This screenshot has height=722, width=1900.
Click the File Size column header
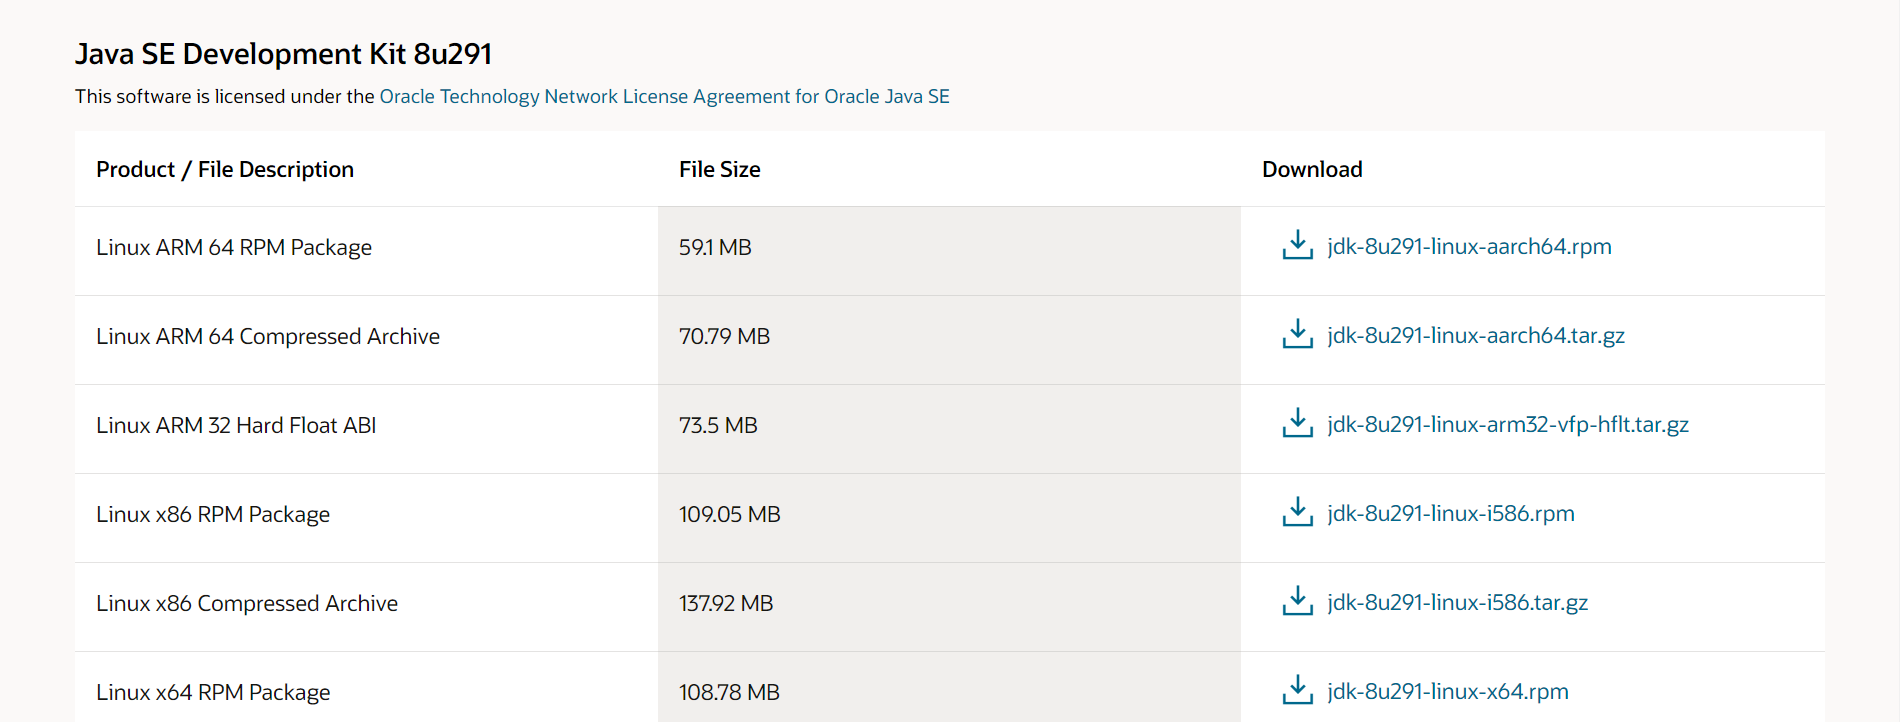pos(719,170)
